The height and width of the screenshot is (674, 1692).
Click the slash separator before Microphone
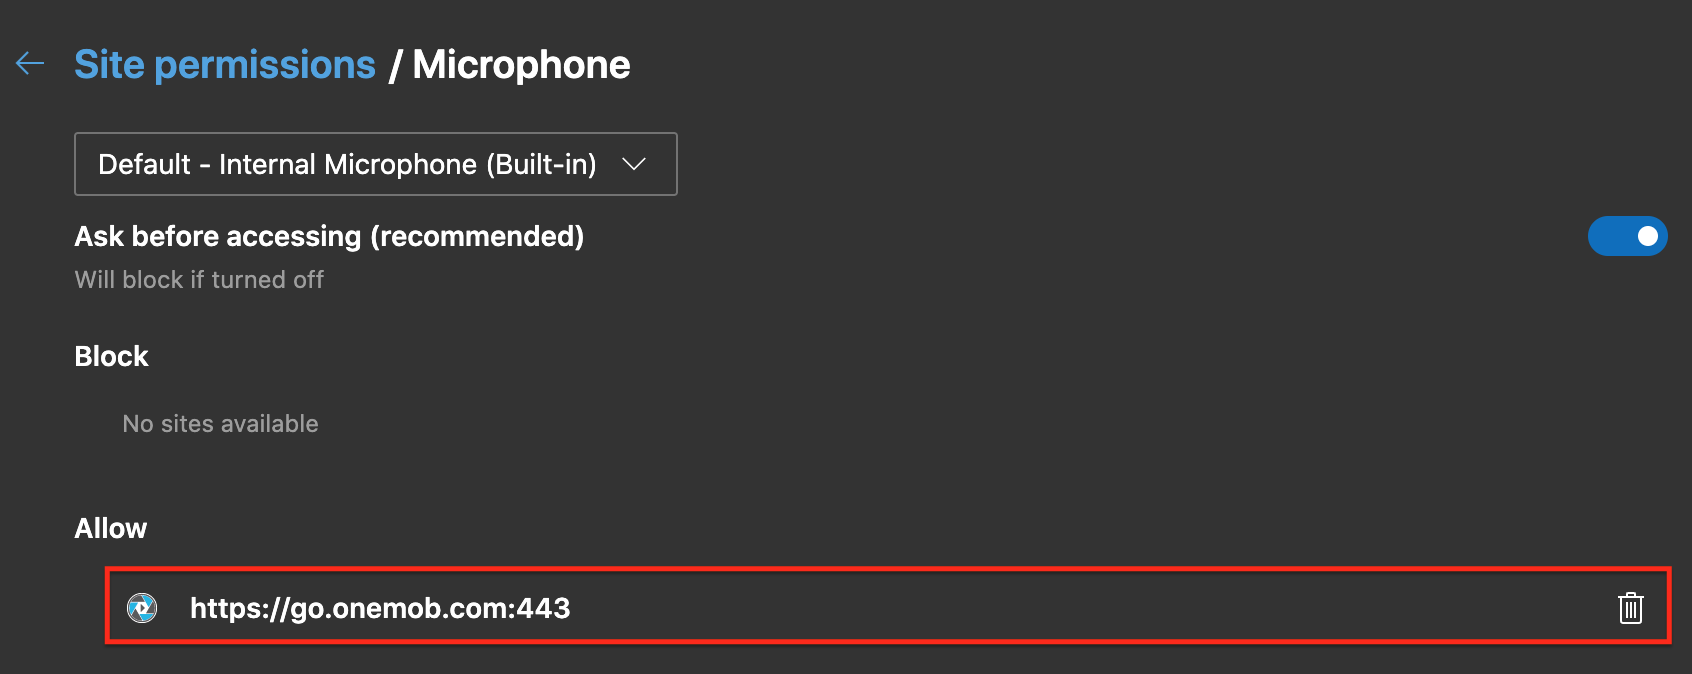(395, 65)
